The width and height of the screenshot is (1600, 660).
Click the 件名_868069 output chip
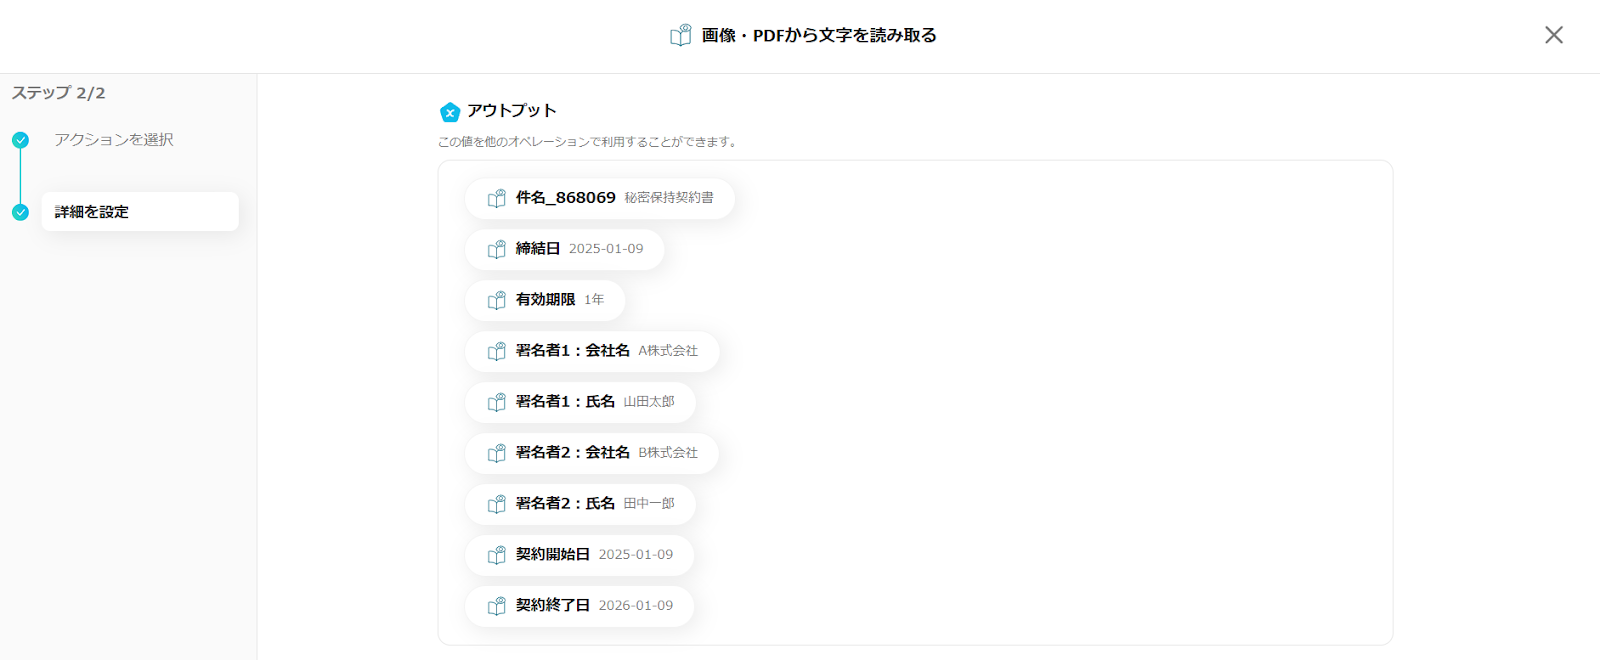(600, 198)
